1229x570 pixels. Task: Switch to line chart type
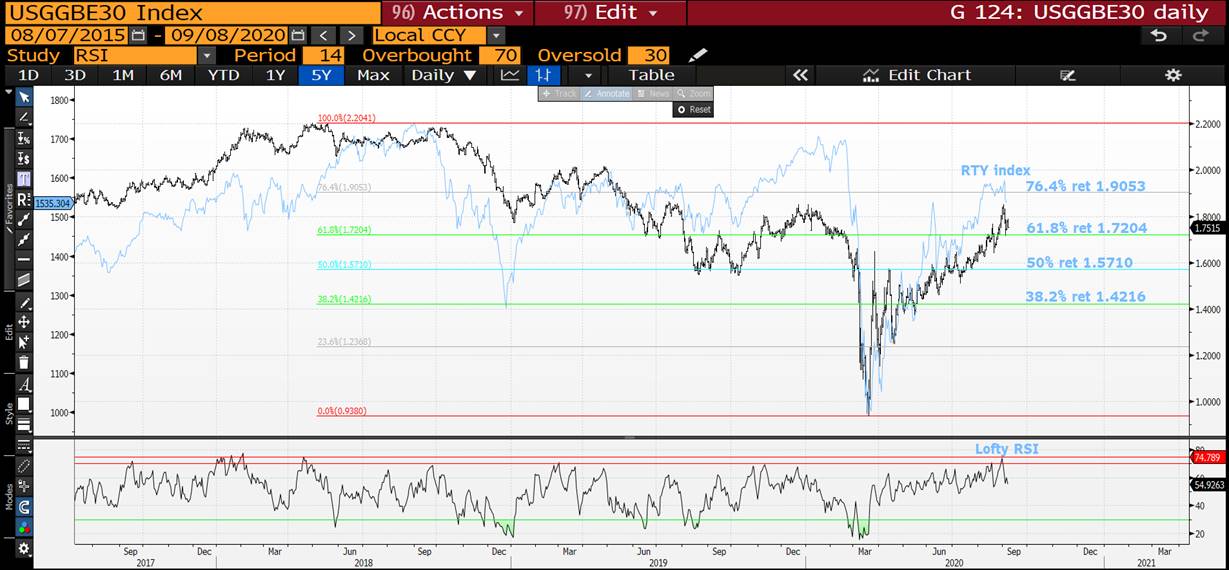pos(510,75)
